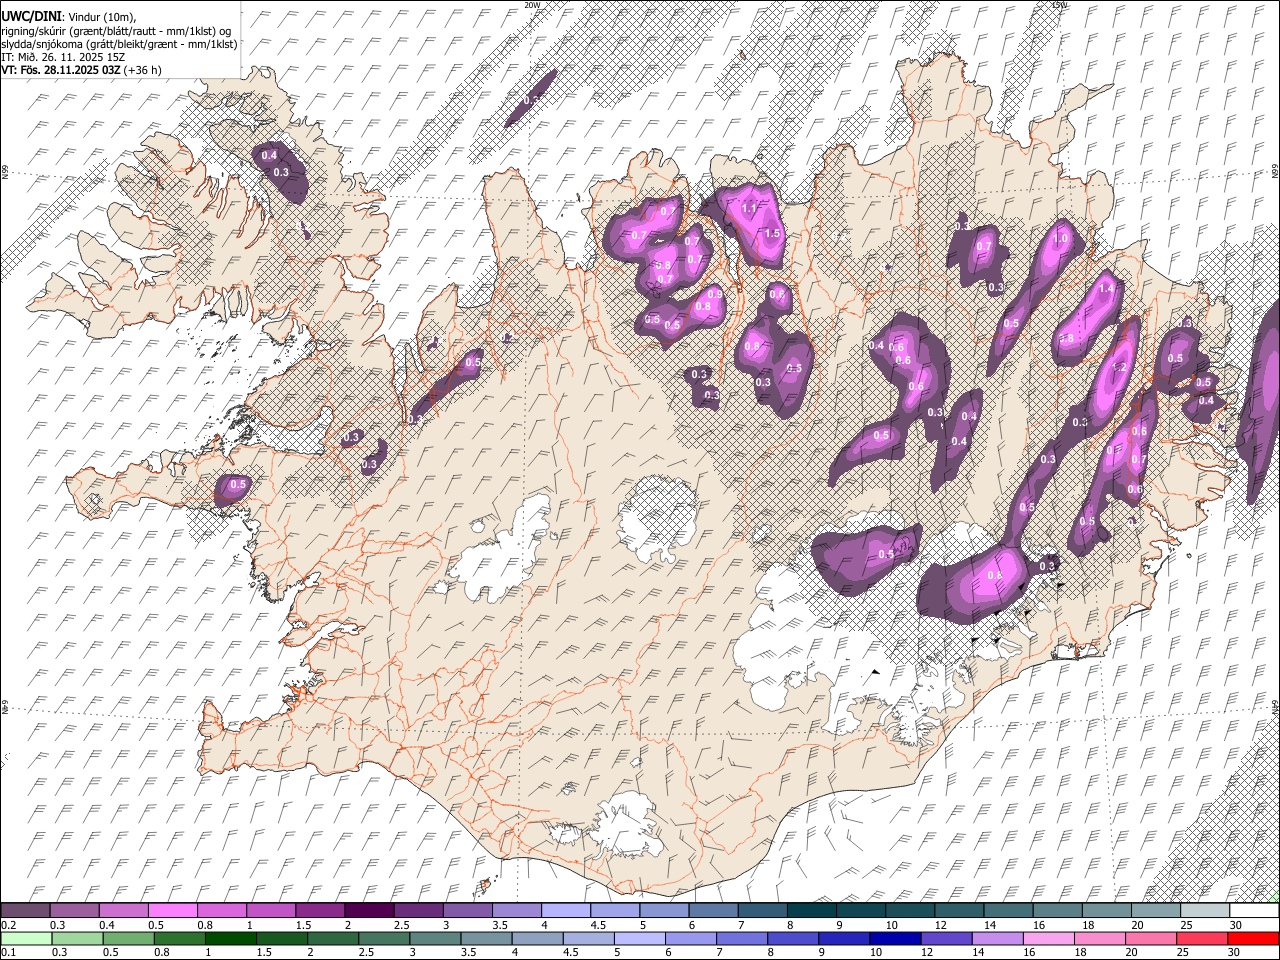Image resolution: width=1280 pixels, height=960 pixels.
Task: Click the 1.4 snowfall value on map
Action: pyautogui.click(x=1106, y=288)
